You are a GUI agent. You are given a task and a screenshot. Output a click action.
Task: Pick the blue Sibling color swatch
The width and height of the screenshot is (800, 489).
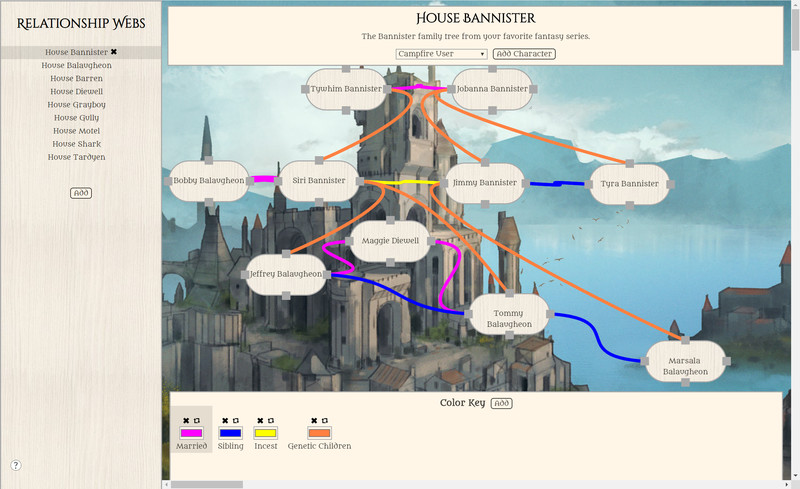click(230, 433)
